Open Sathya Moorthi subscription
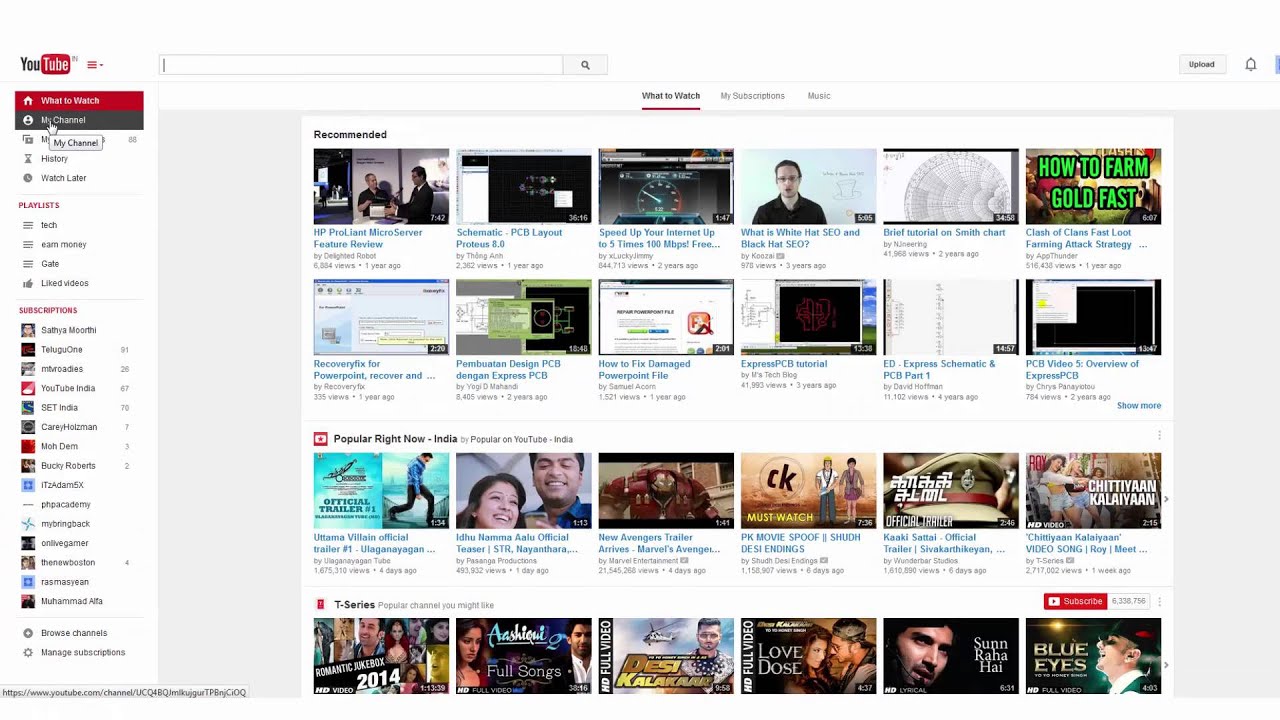 pyautogui.click(x=69, y=330)
